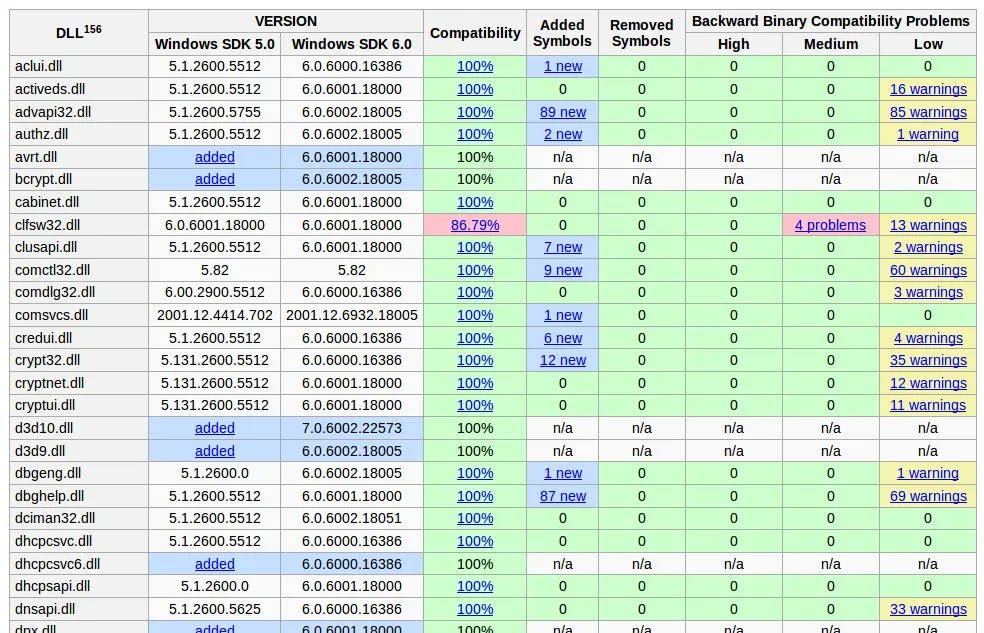984x633 pixels.
Task: Select the dnsapi.dll version 5.1.2600.5625 cell
Action: point(215,609)
